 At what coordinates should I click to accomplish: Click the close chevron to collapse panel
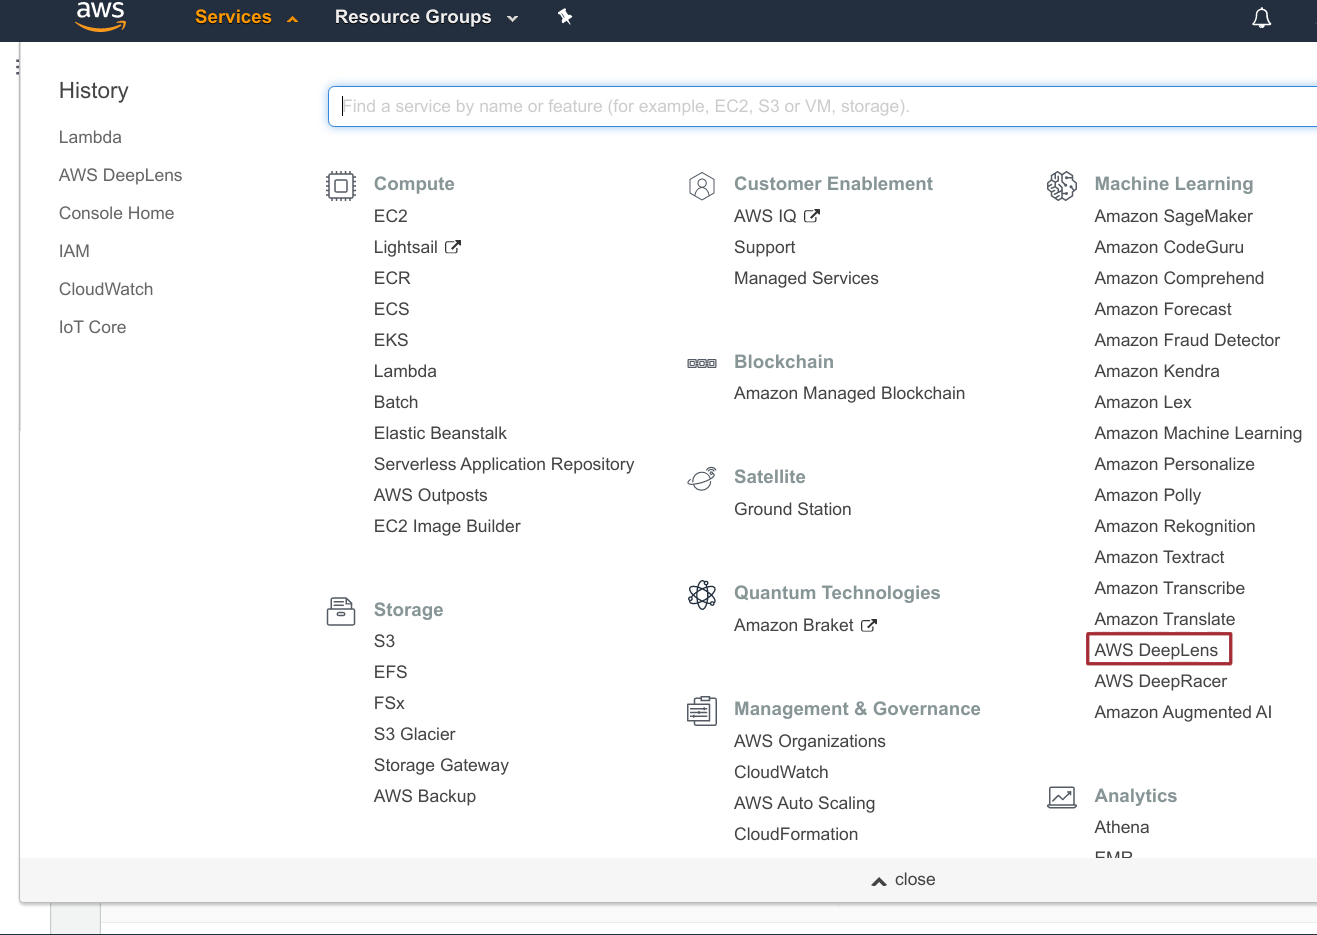[x=879, y=880]
